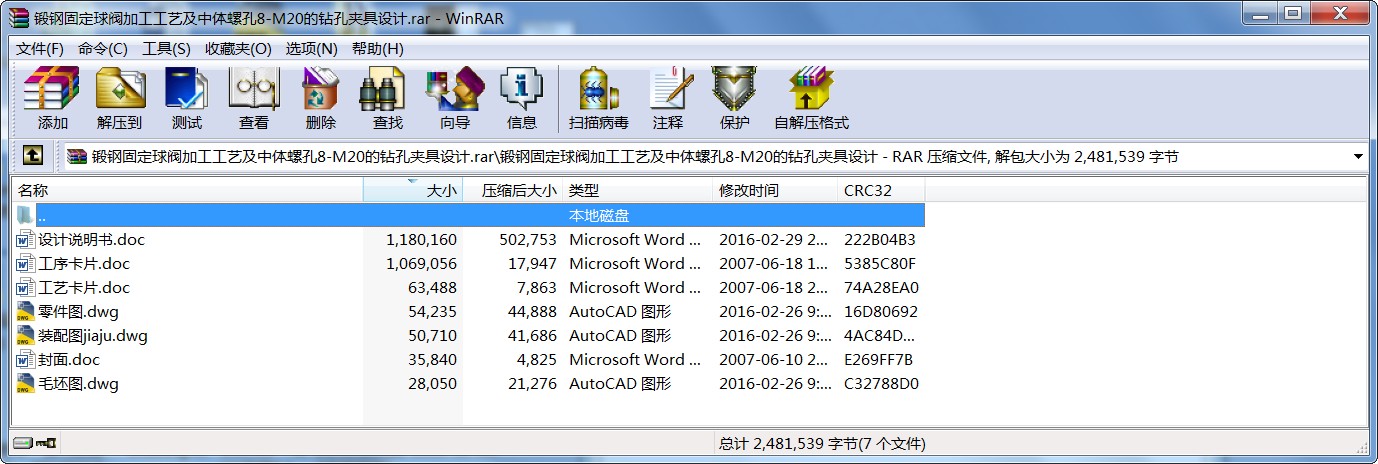Click the Word icon beside 封面.doc
The width and height of the screenshot is (1378, 464).
tap(26, 360)
